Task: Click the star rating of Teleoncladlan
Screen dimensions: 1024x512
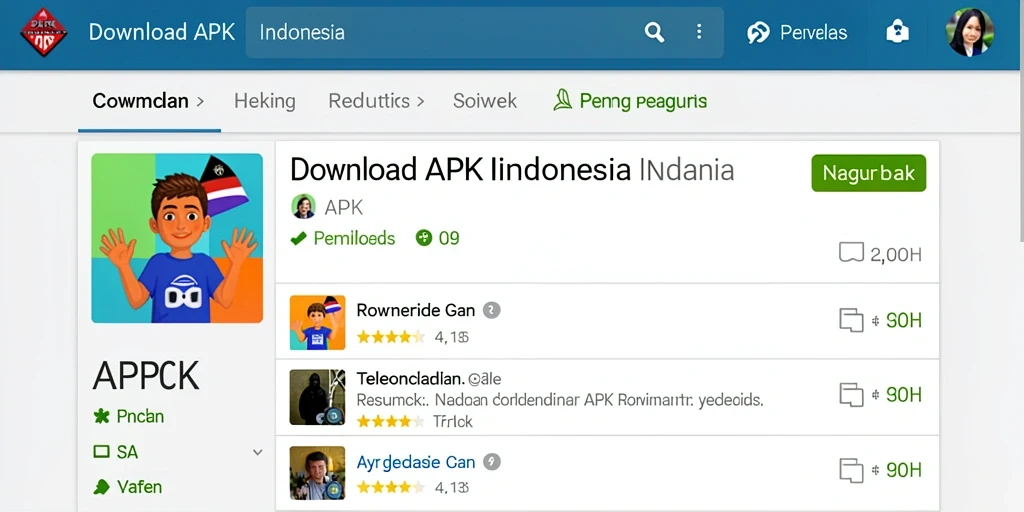Action: [392, 421]
